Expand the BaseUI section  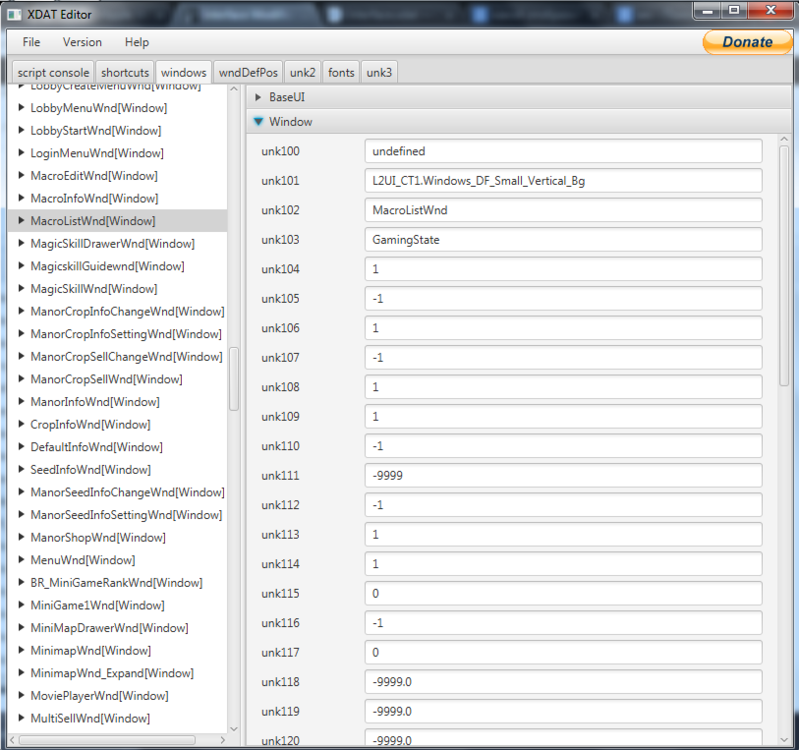pos(258,97)
